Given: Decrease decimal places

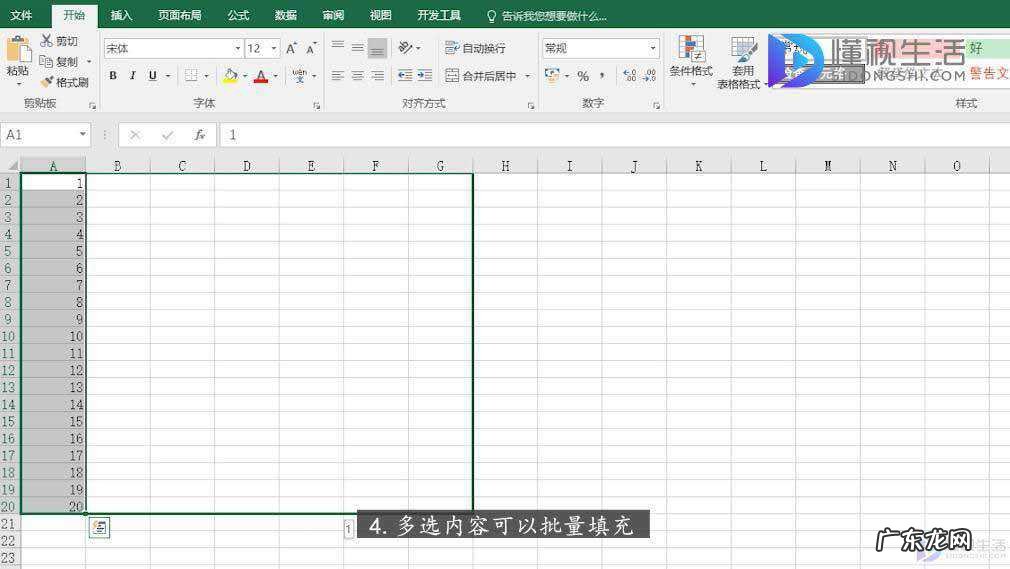Looking at the screenshot, I should 649,75.
